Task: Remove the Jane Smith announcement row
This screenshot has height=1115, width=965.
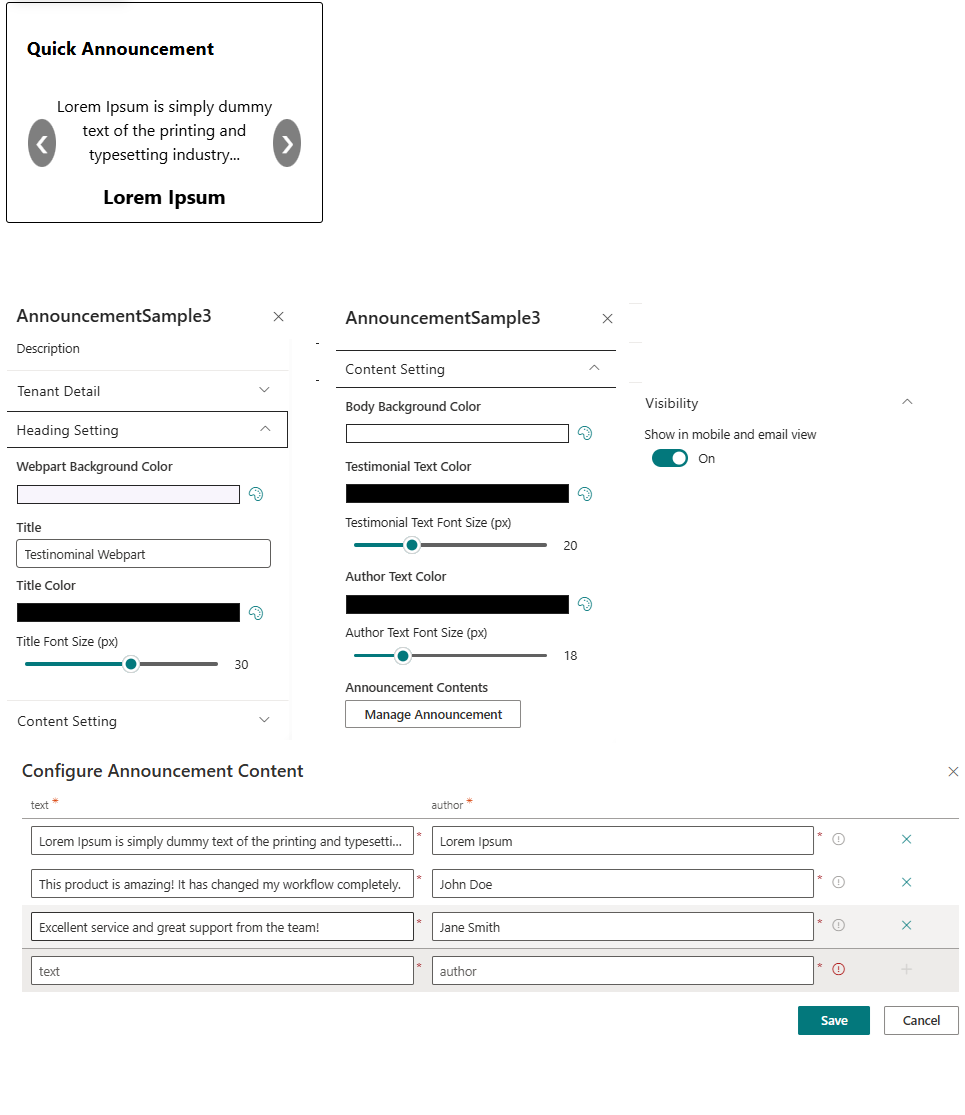Action: tap(906, 926)
